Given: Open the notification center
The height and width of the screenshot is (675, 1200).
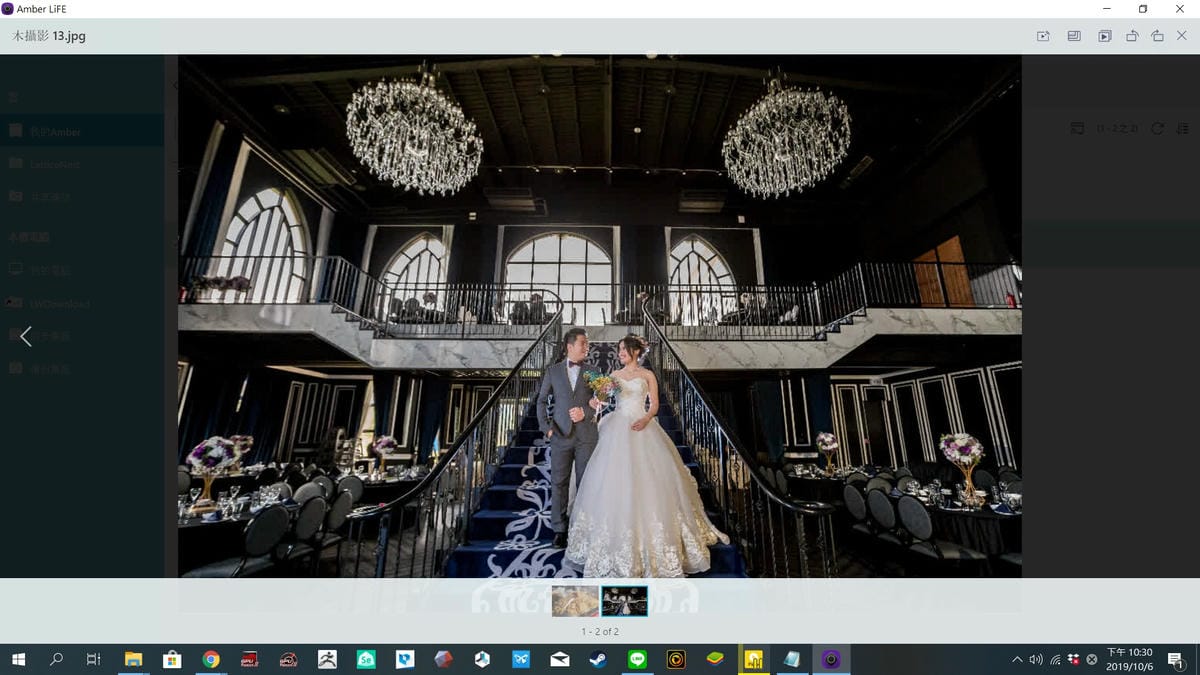Looking at the screenshot, I should 1176,659.
